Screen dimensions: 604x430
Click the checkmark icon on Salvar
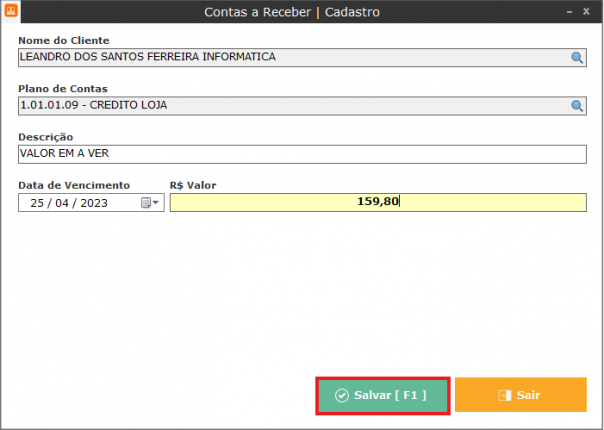(x=341, y=395)
